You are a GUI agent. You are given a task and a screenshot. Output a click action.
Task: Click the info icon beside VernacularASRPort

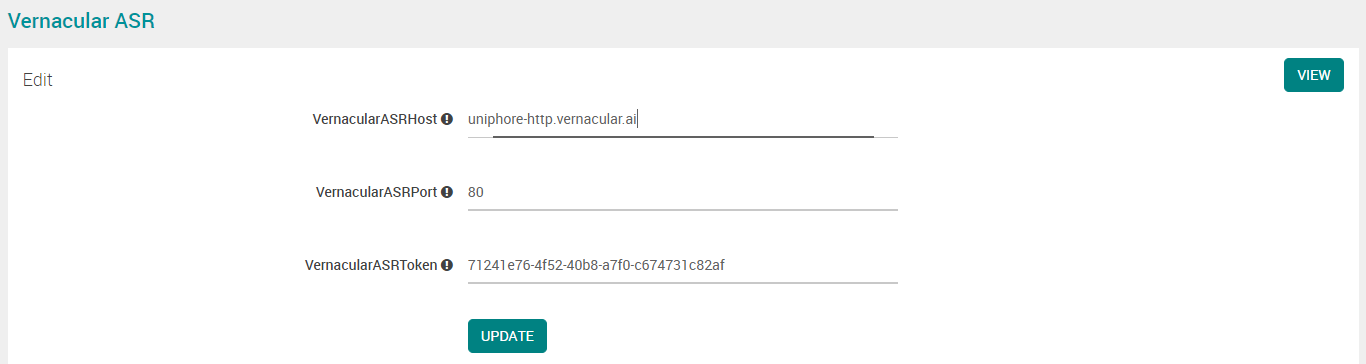point(447,192)
